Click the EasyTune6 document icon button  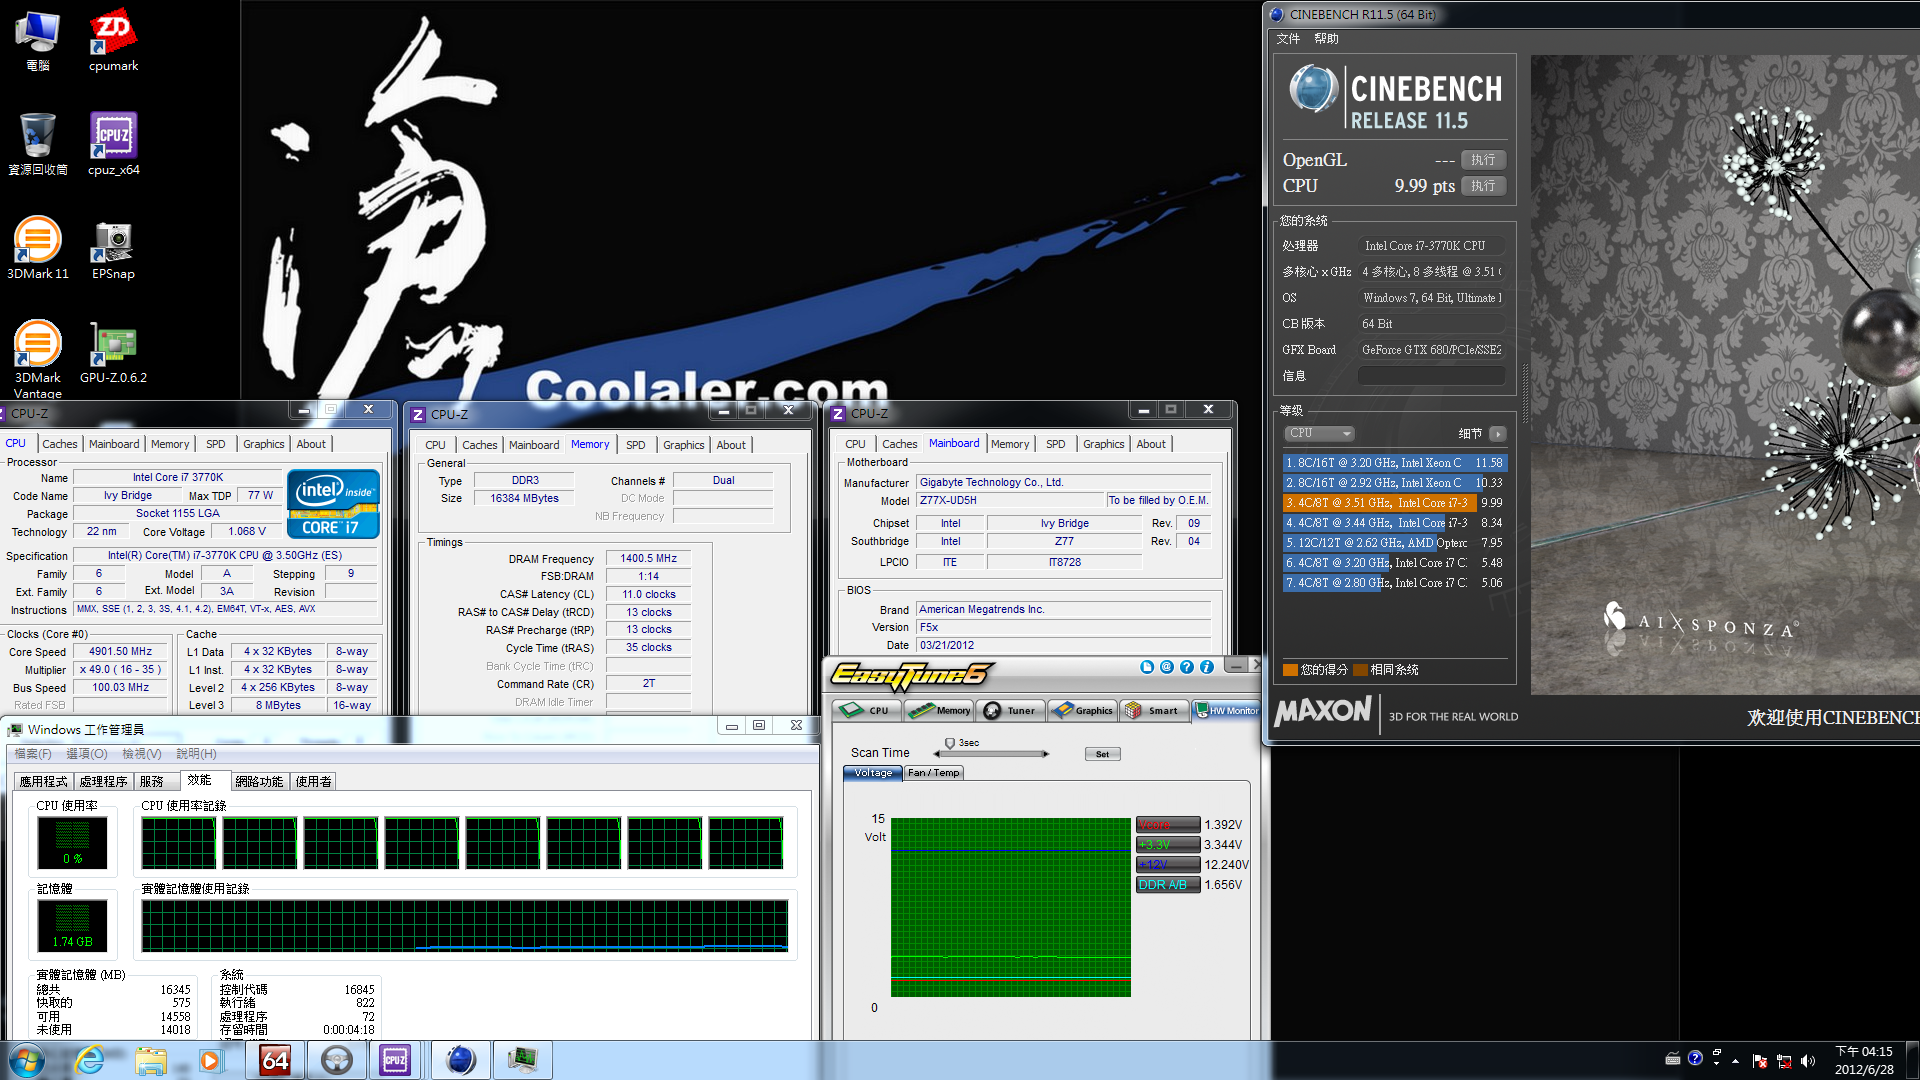[x=1147, y=667]
